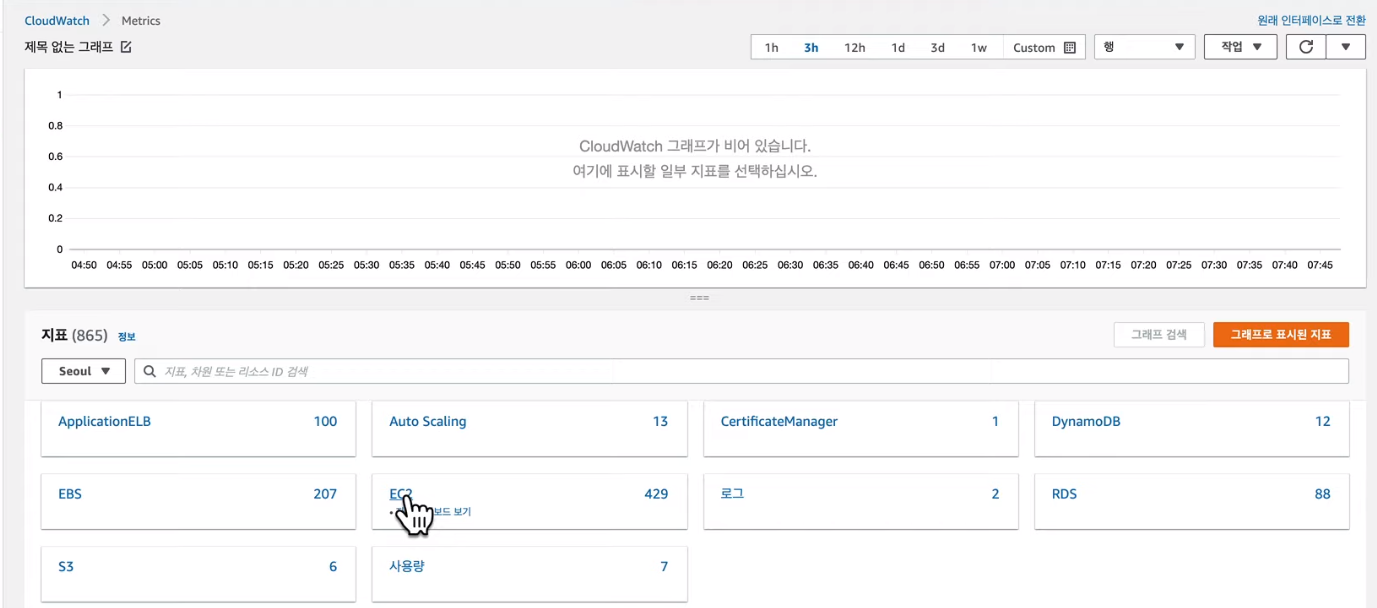Focus the metrics search field
The height and width of the screenshot is (608, 1377).
[x=741, y=371]
